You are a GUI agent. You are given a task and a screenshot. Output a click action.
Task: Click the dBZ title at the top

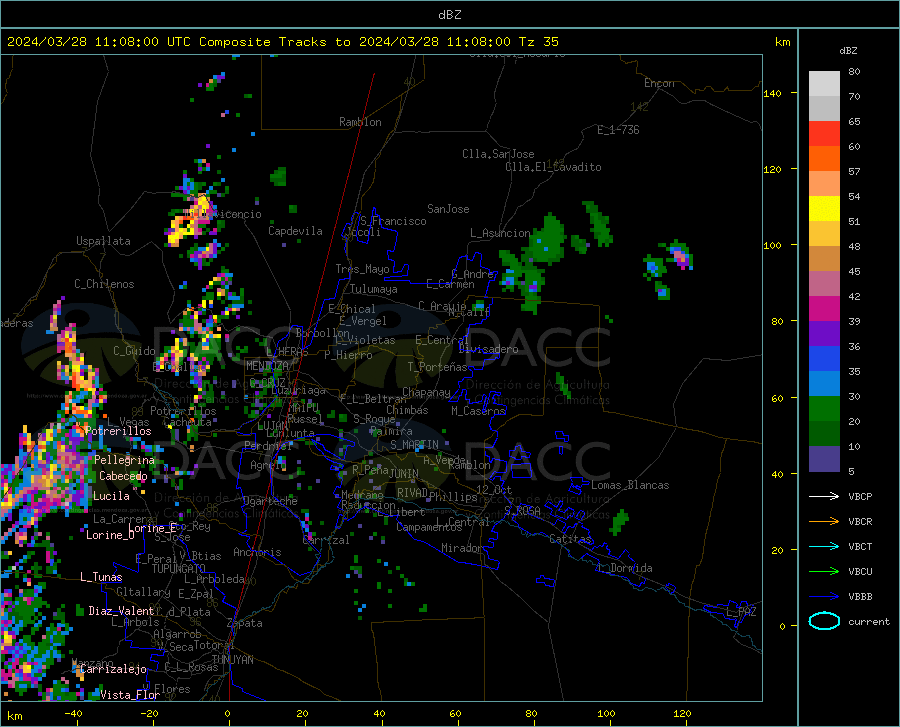449,15
